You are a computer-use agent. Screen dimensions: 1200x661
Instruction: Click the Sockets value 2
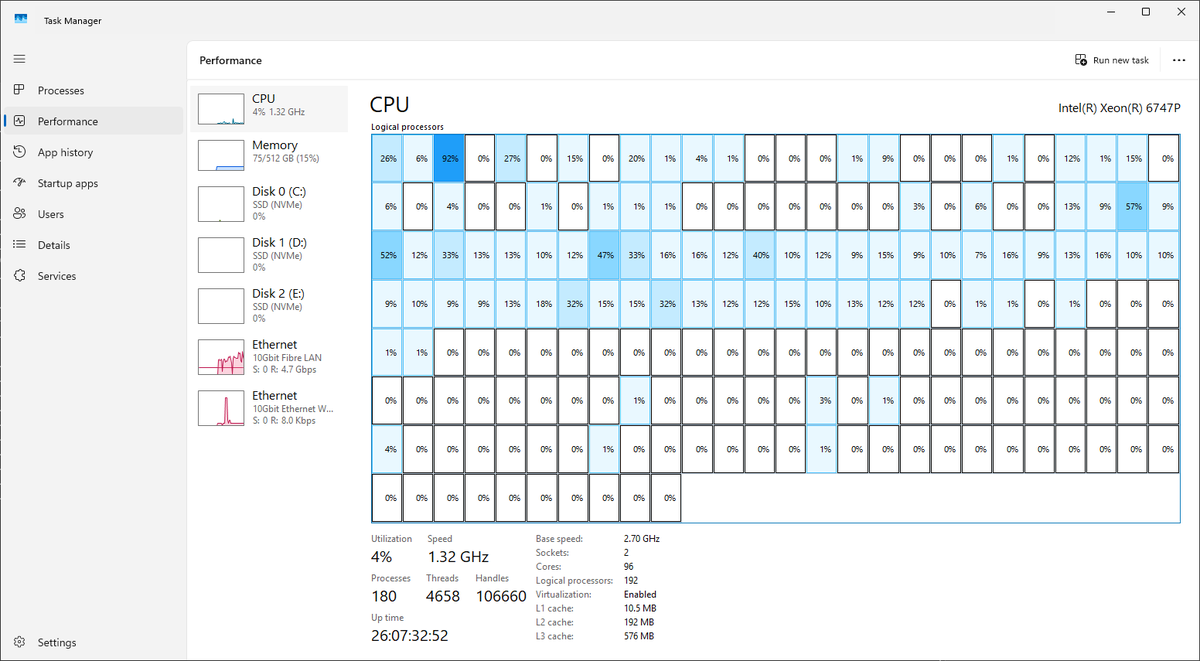(x=626, y=552)
